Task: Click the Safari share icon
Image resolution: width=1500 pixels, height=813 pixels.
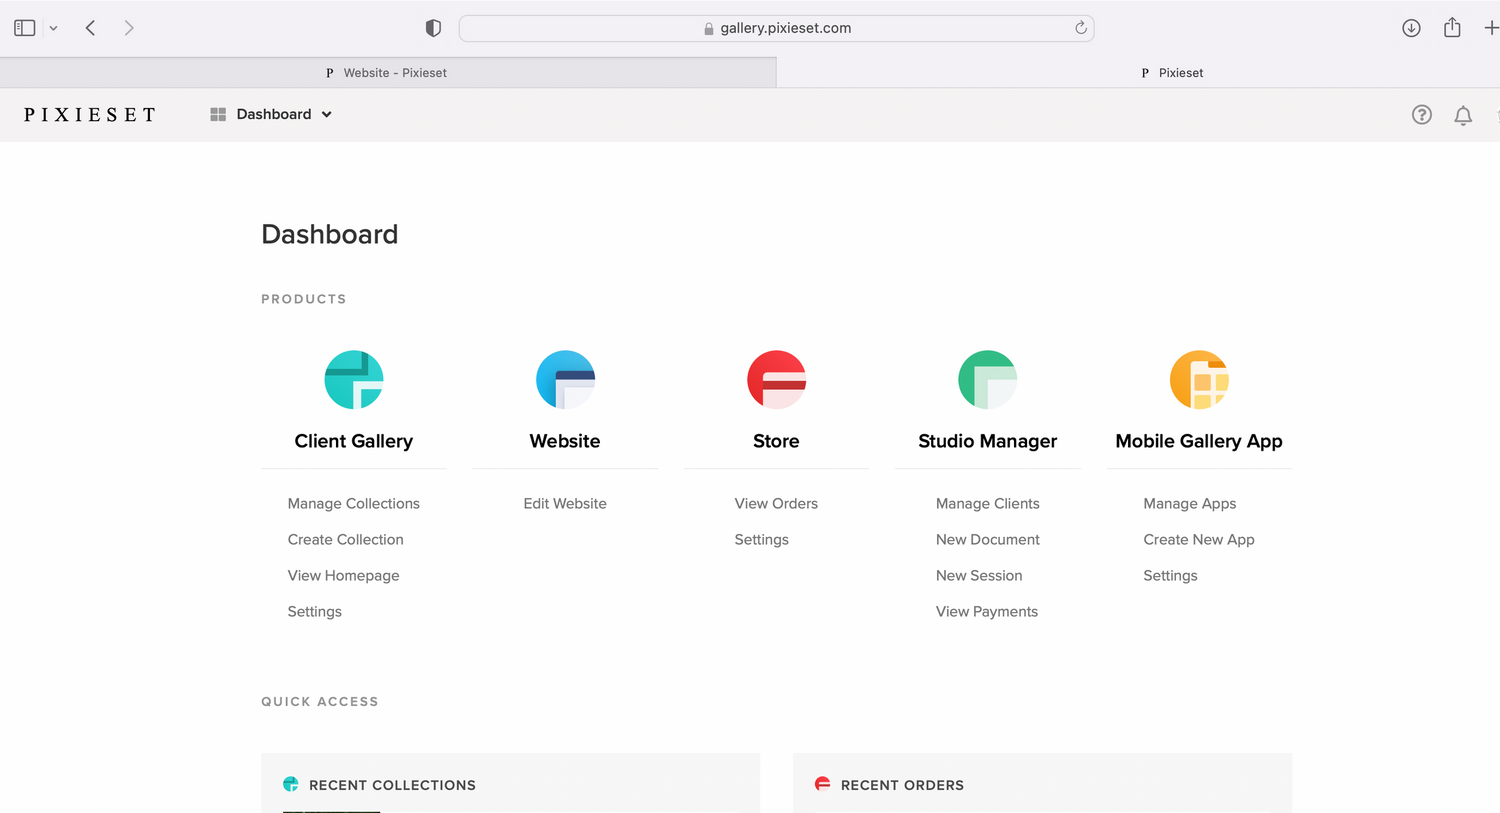Action: [x=1452, y=27]
